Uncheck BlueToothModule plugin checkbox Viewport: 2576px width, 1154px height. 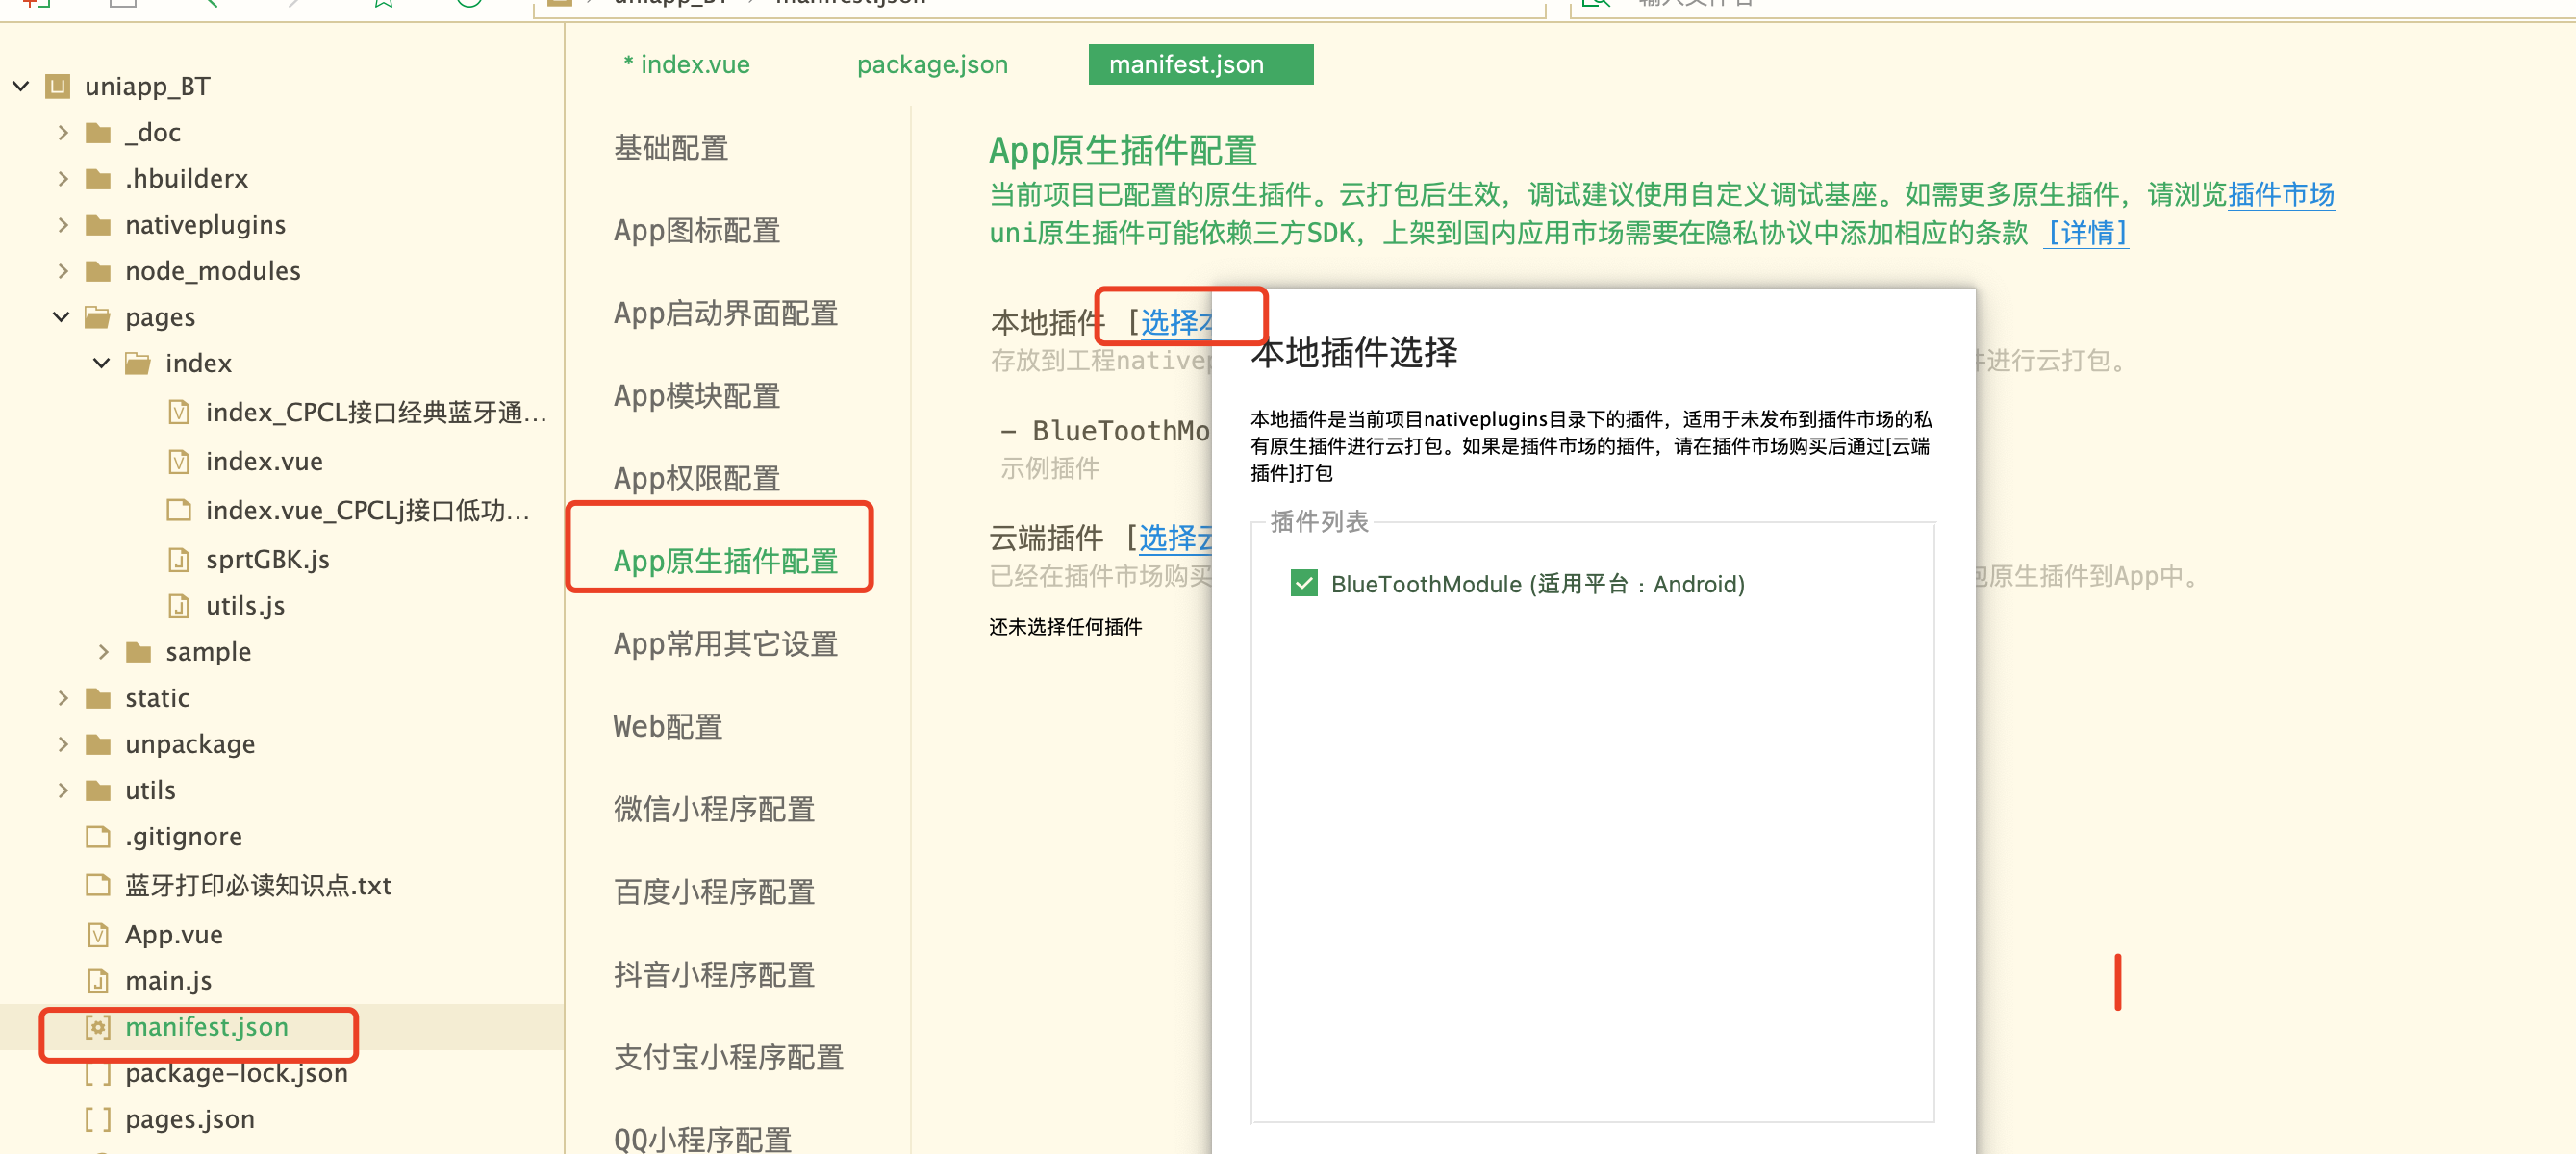click(x=1304, y=583)
